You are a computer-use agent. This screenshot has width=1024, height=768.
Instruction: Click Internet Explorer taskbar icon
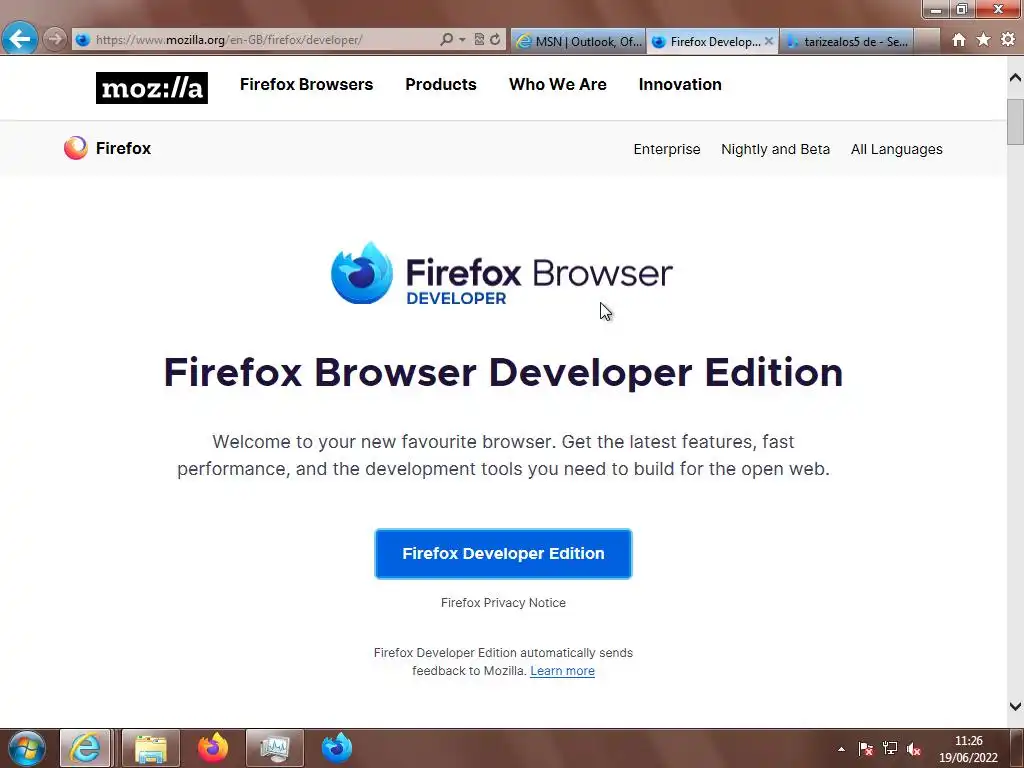tap(85, 748)
